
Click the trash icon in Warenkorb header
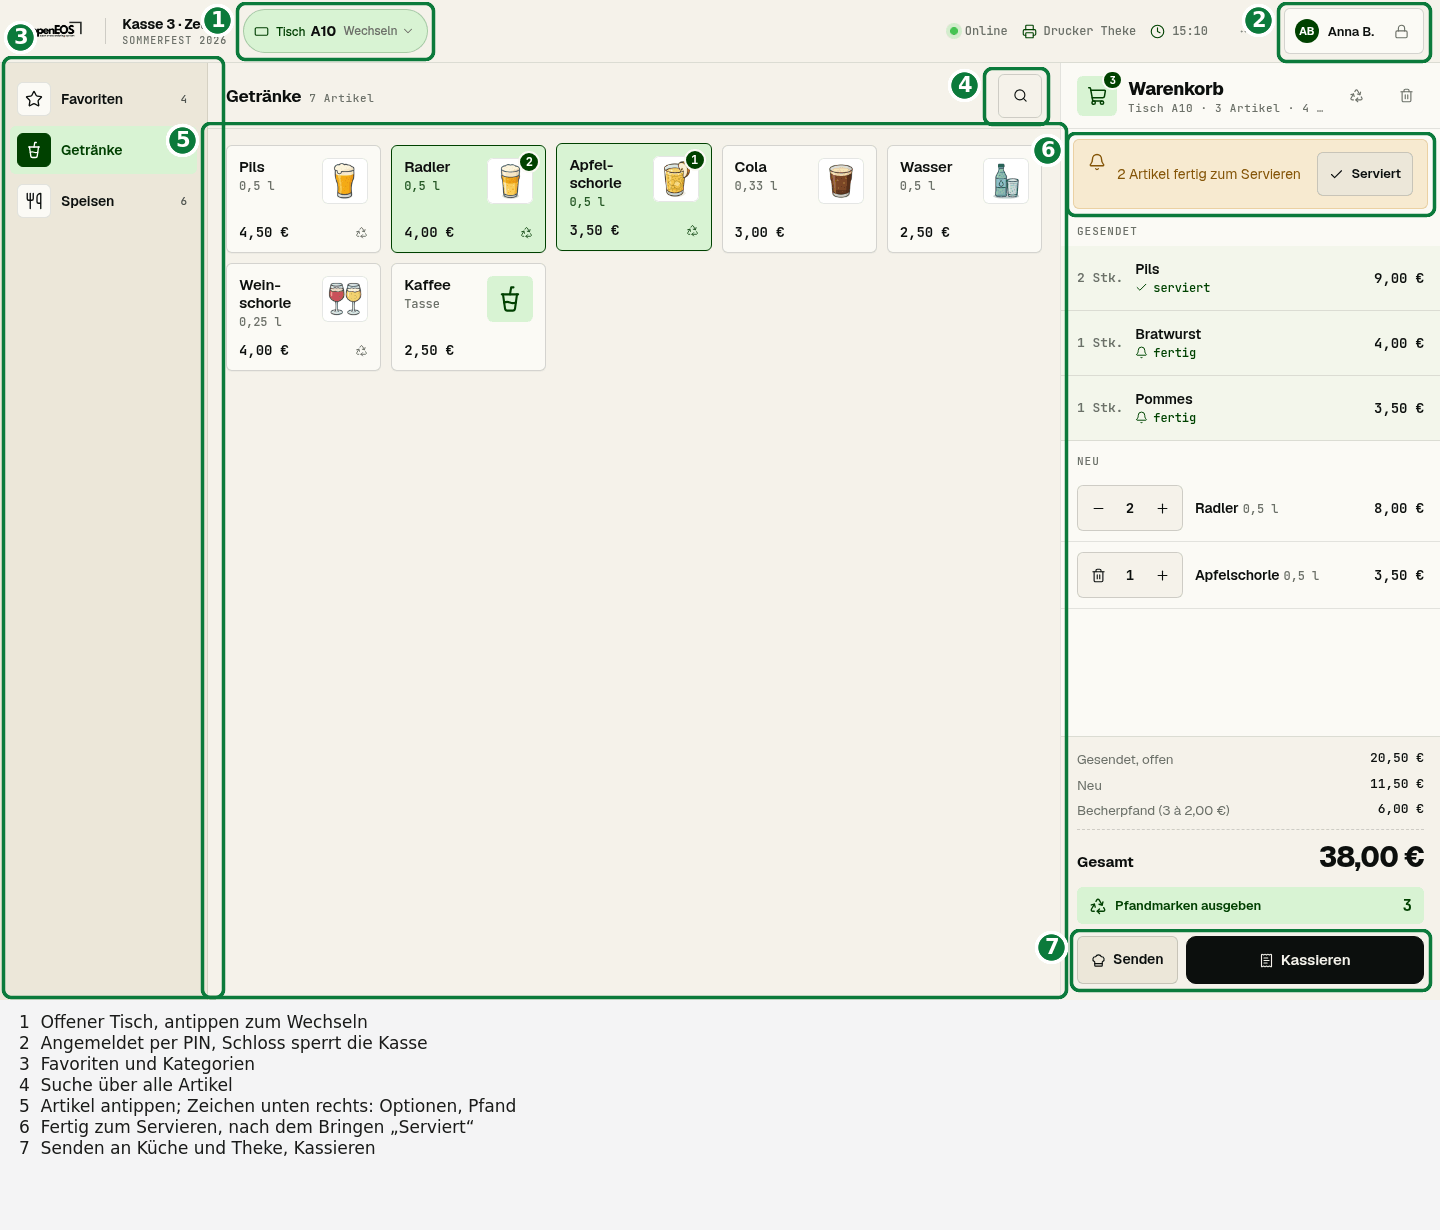[1406, 96]
